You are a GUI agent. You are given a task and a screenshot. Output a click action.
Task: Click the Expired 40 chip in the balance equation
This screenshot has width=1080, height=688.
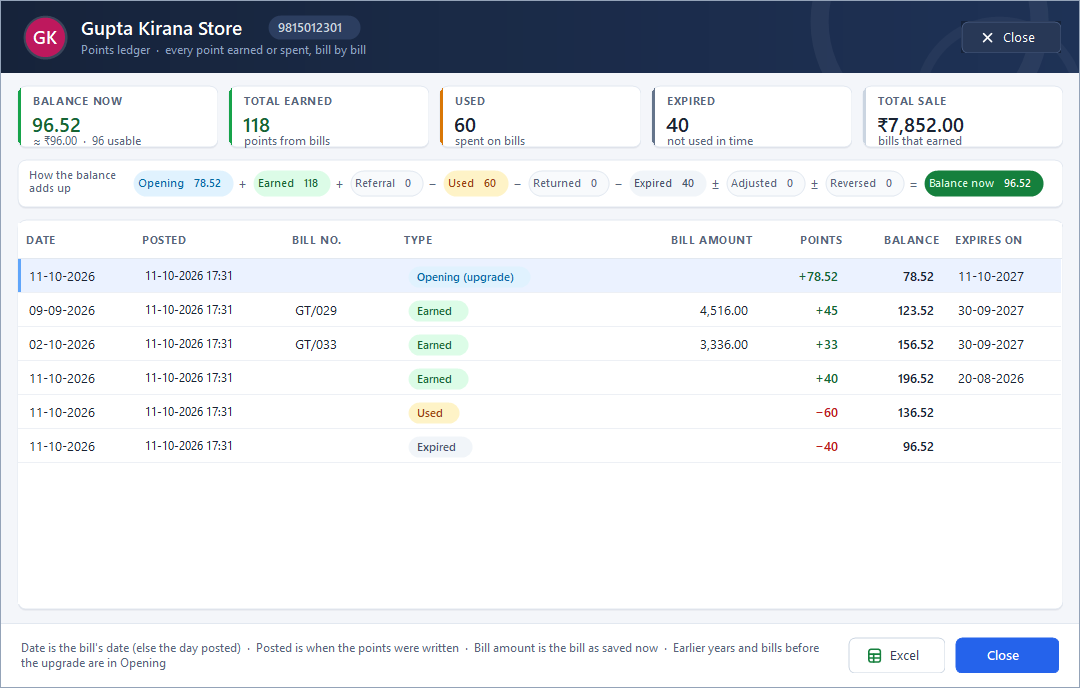pos(667,183)
